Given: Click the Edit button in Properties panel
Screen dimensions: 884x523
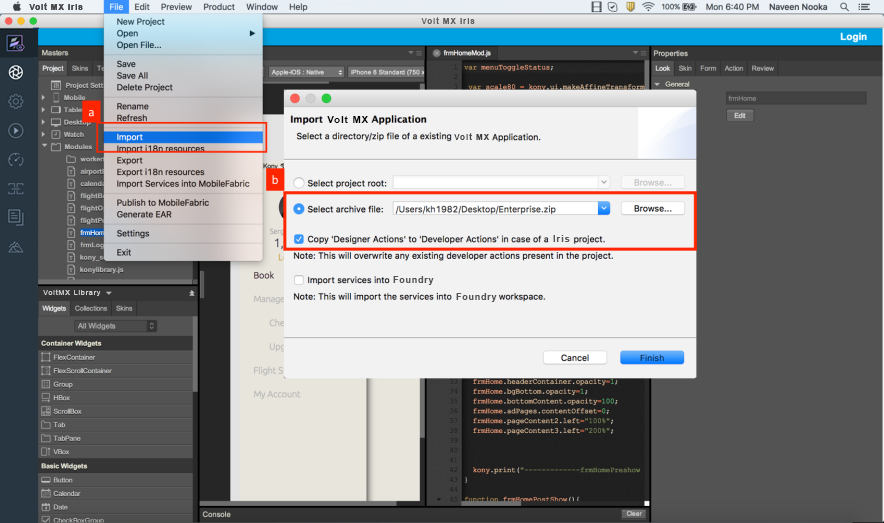Looking at the screenshot, I should tap(740, 116).
